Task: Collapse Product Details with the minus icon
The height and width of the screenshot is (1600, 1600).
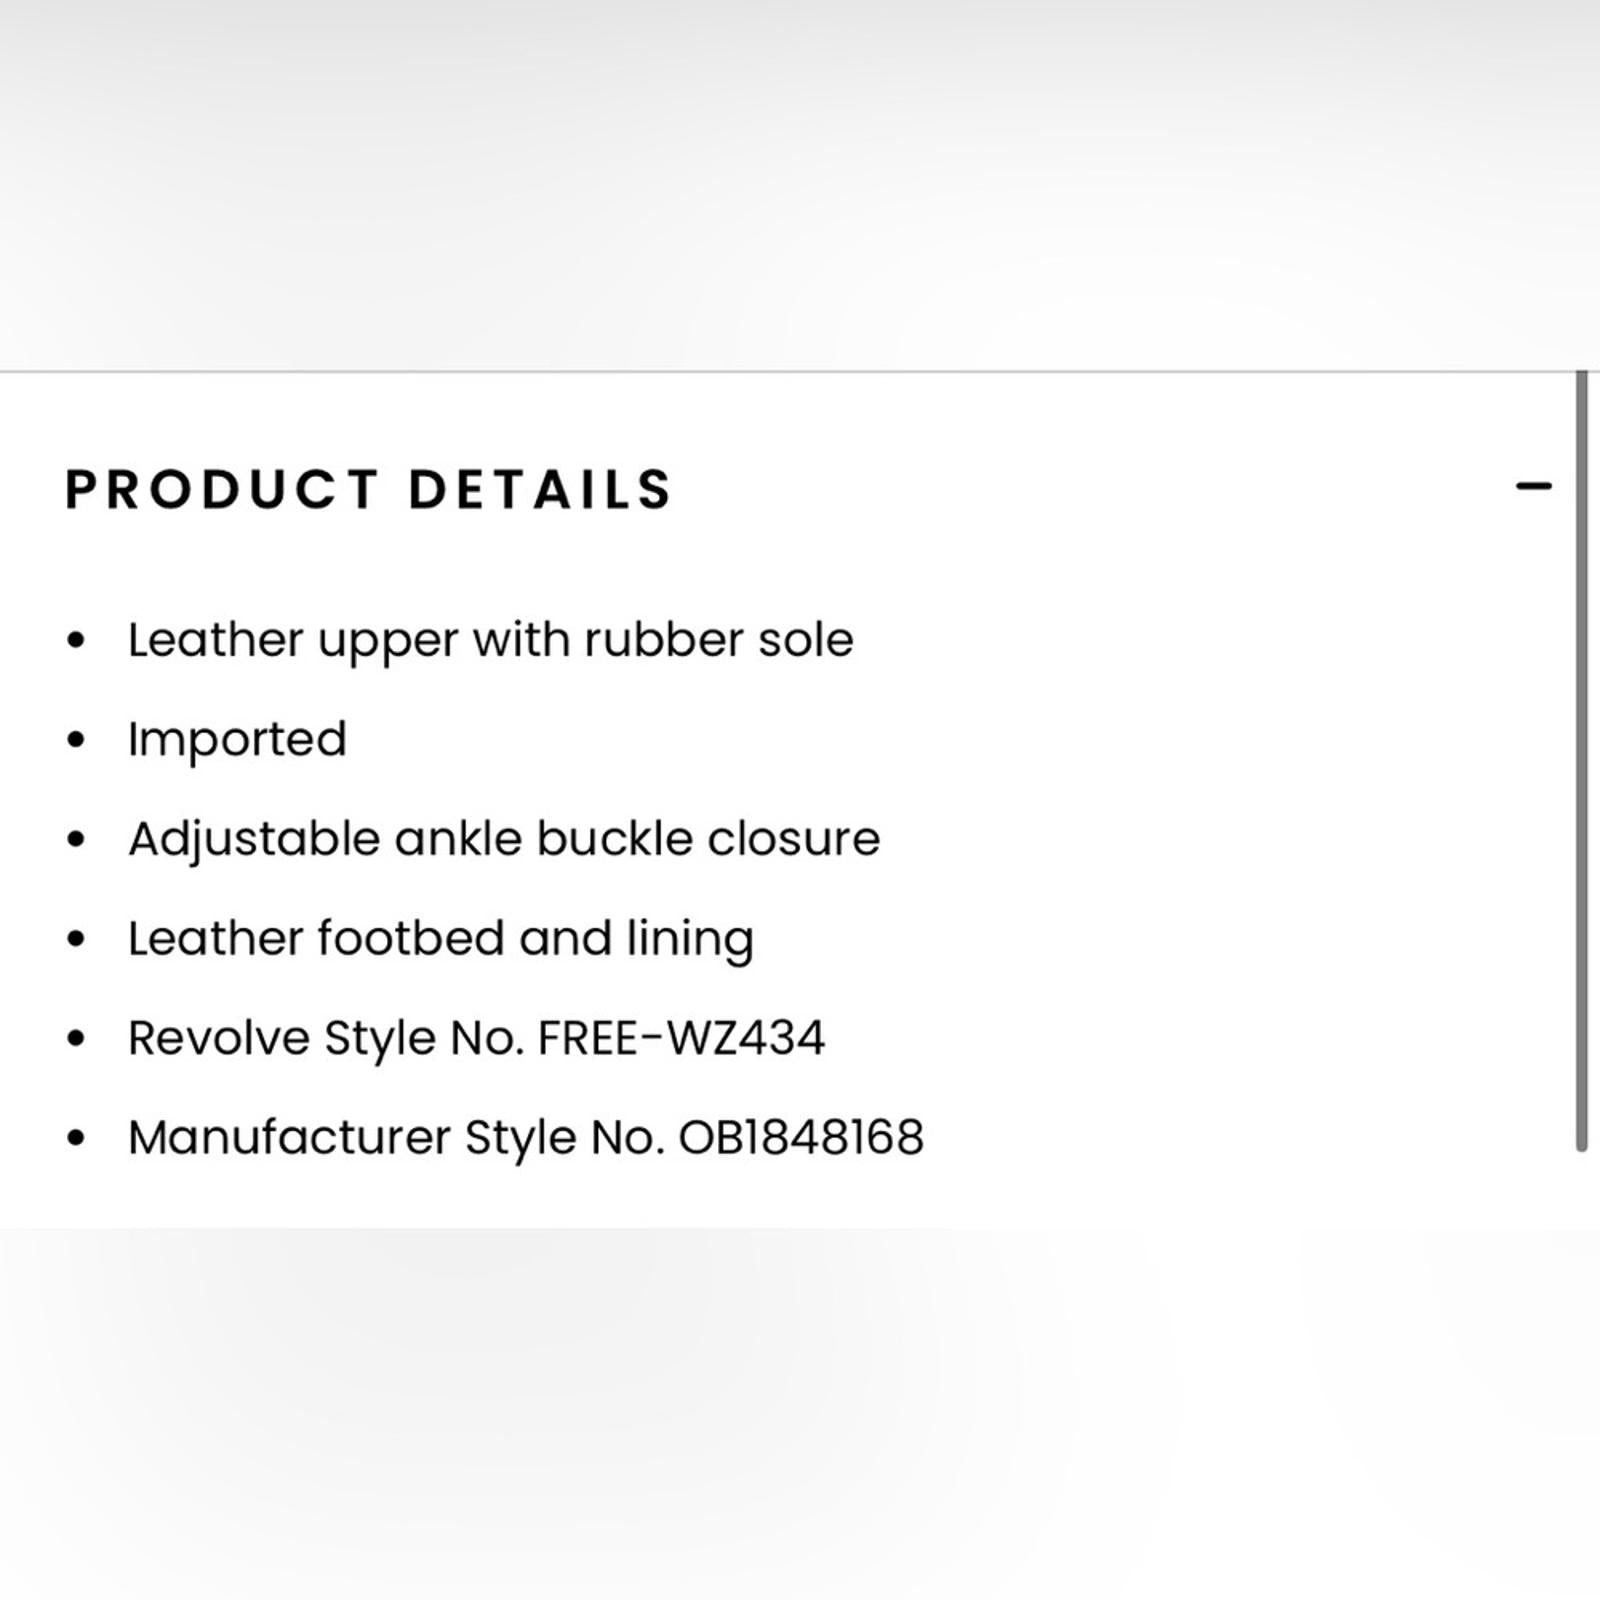Action: 1533,487
